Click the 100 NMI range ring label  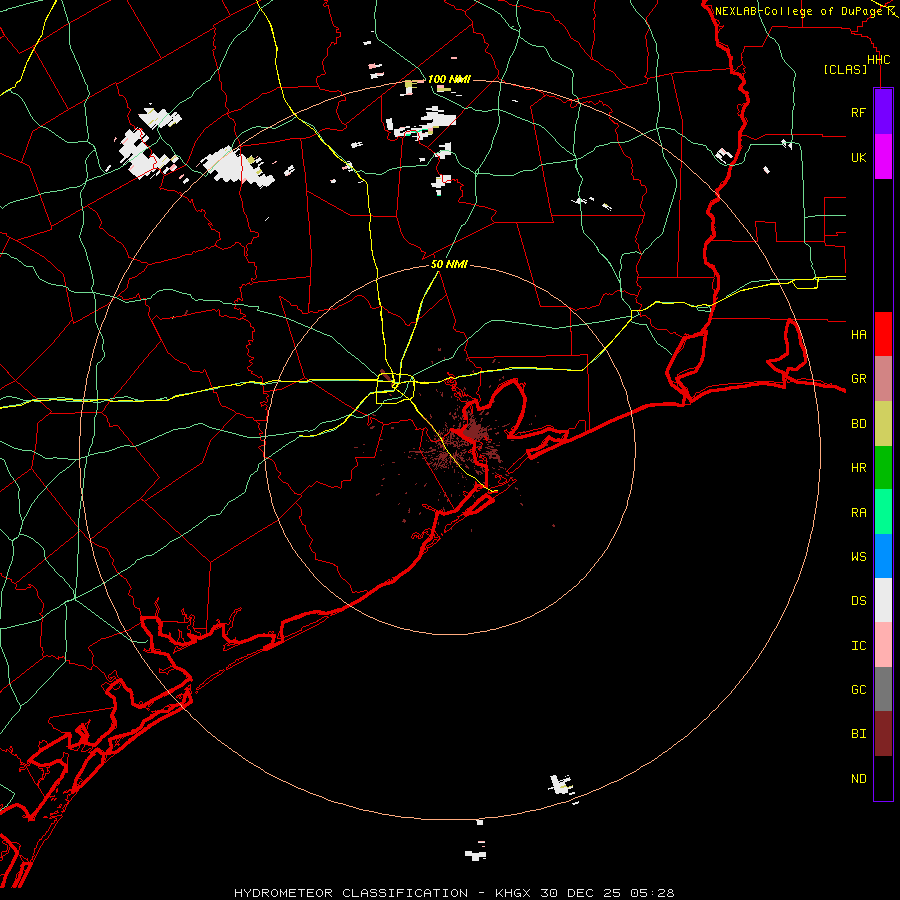(449, 79)
